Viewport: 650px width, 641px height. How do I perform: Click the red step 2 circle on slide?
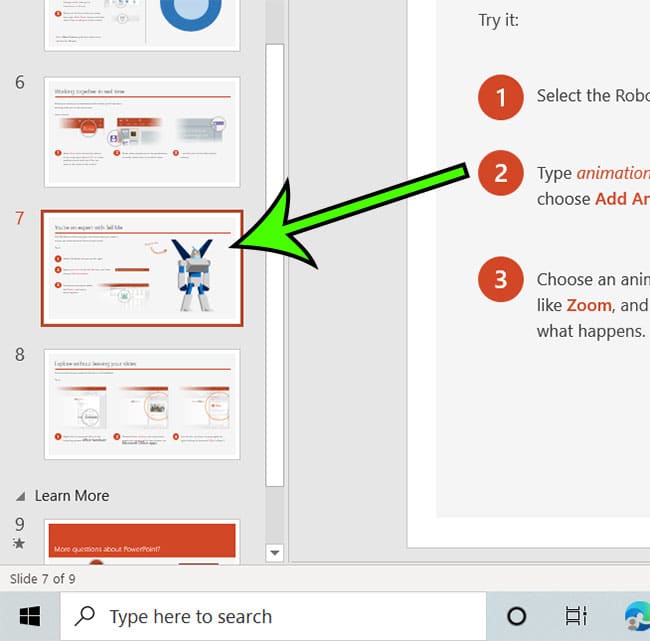click(x=501, y=173)
